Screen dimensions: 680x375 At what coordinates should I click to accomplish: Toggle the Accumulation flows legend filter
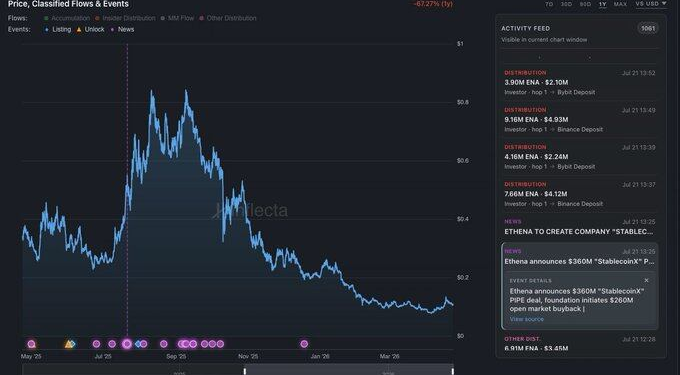[x=67, y=18]
